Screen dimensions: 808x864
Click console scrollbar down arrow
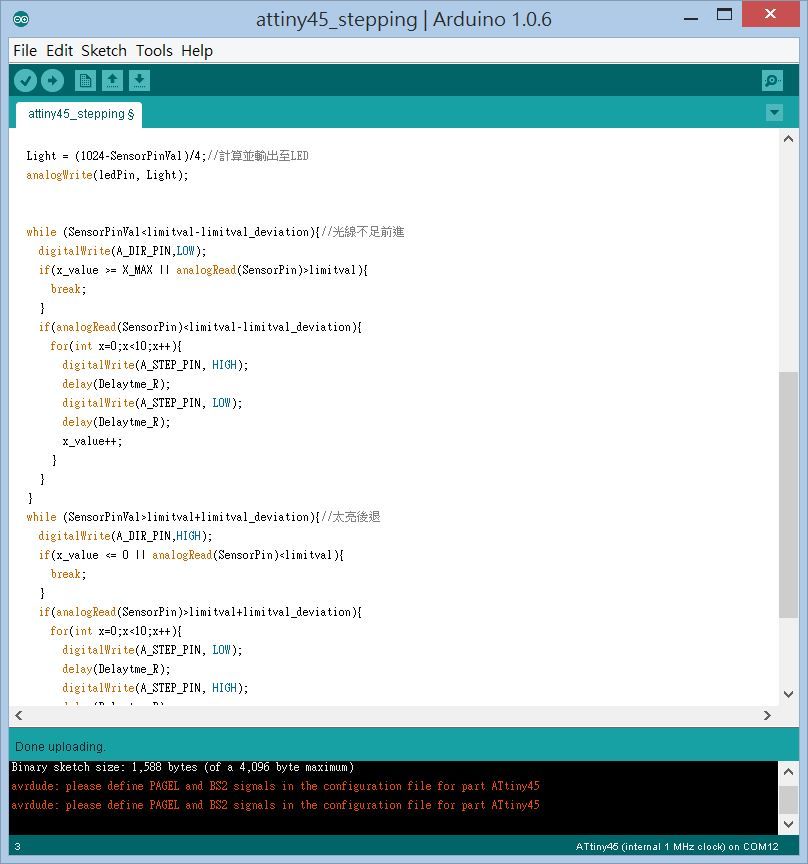coord(788,824)
